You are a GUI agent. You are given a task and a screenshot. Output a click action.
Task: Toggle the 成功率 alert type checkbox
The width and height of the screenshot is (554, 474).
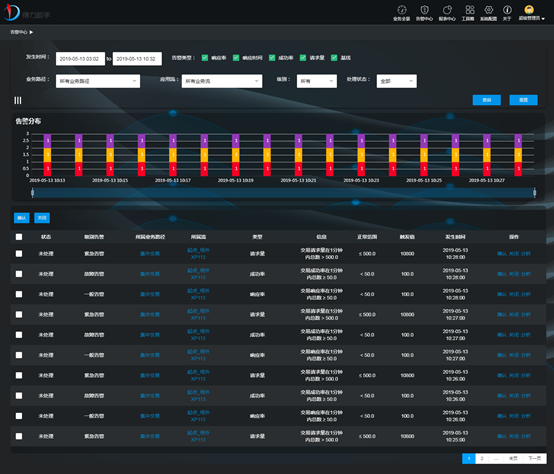[272, 58]
